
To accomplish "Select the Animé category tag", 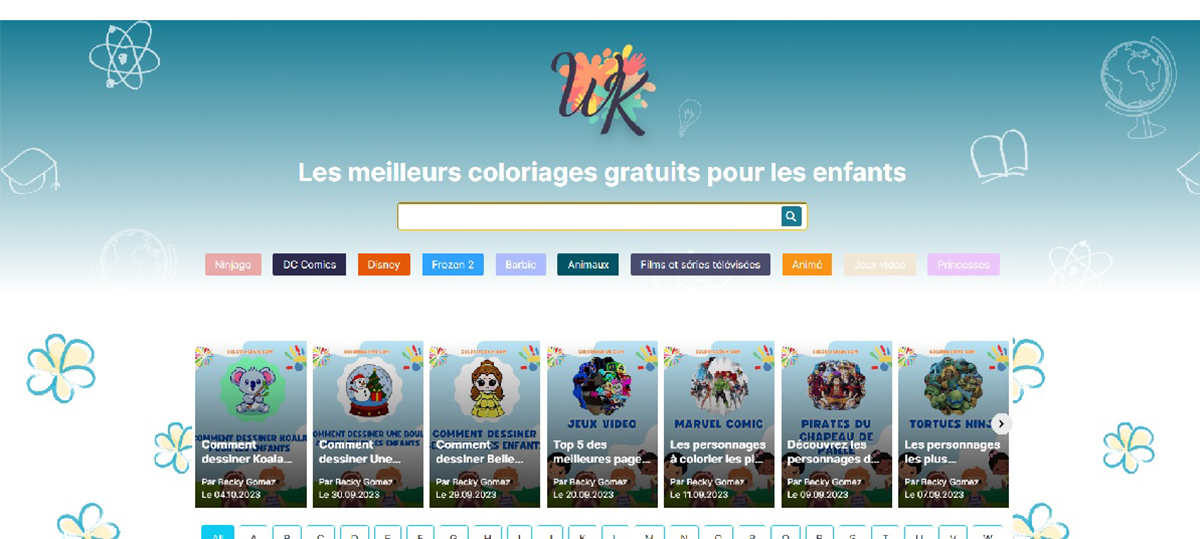I will (807, 265).
